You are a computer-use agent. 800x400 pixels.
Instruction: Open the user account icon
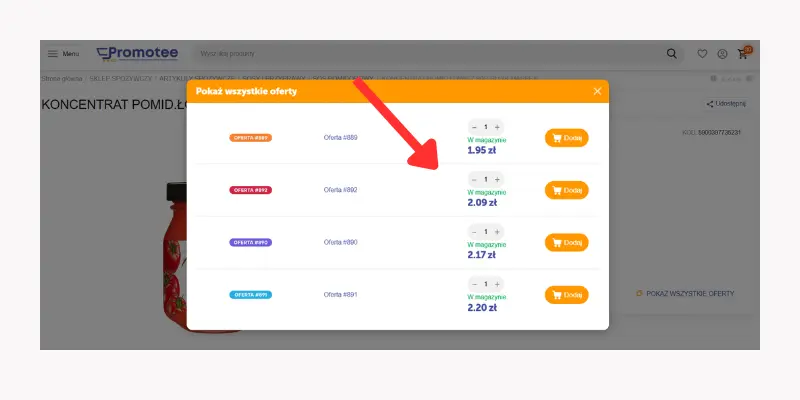point(722,53)
